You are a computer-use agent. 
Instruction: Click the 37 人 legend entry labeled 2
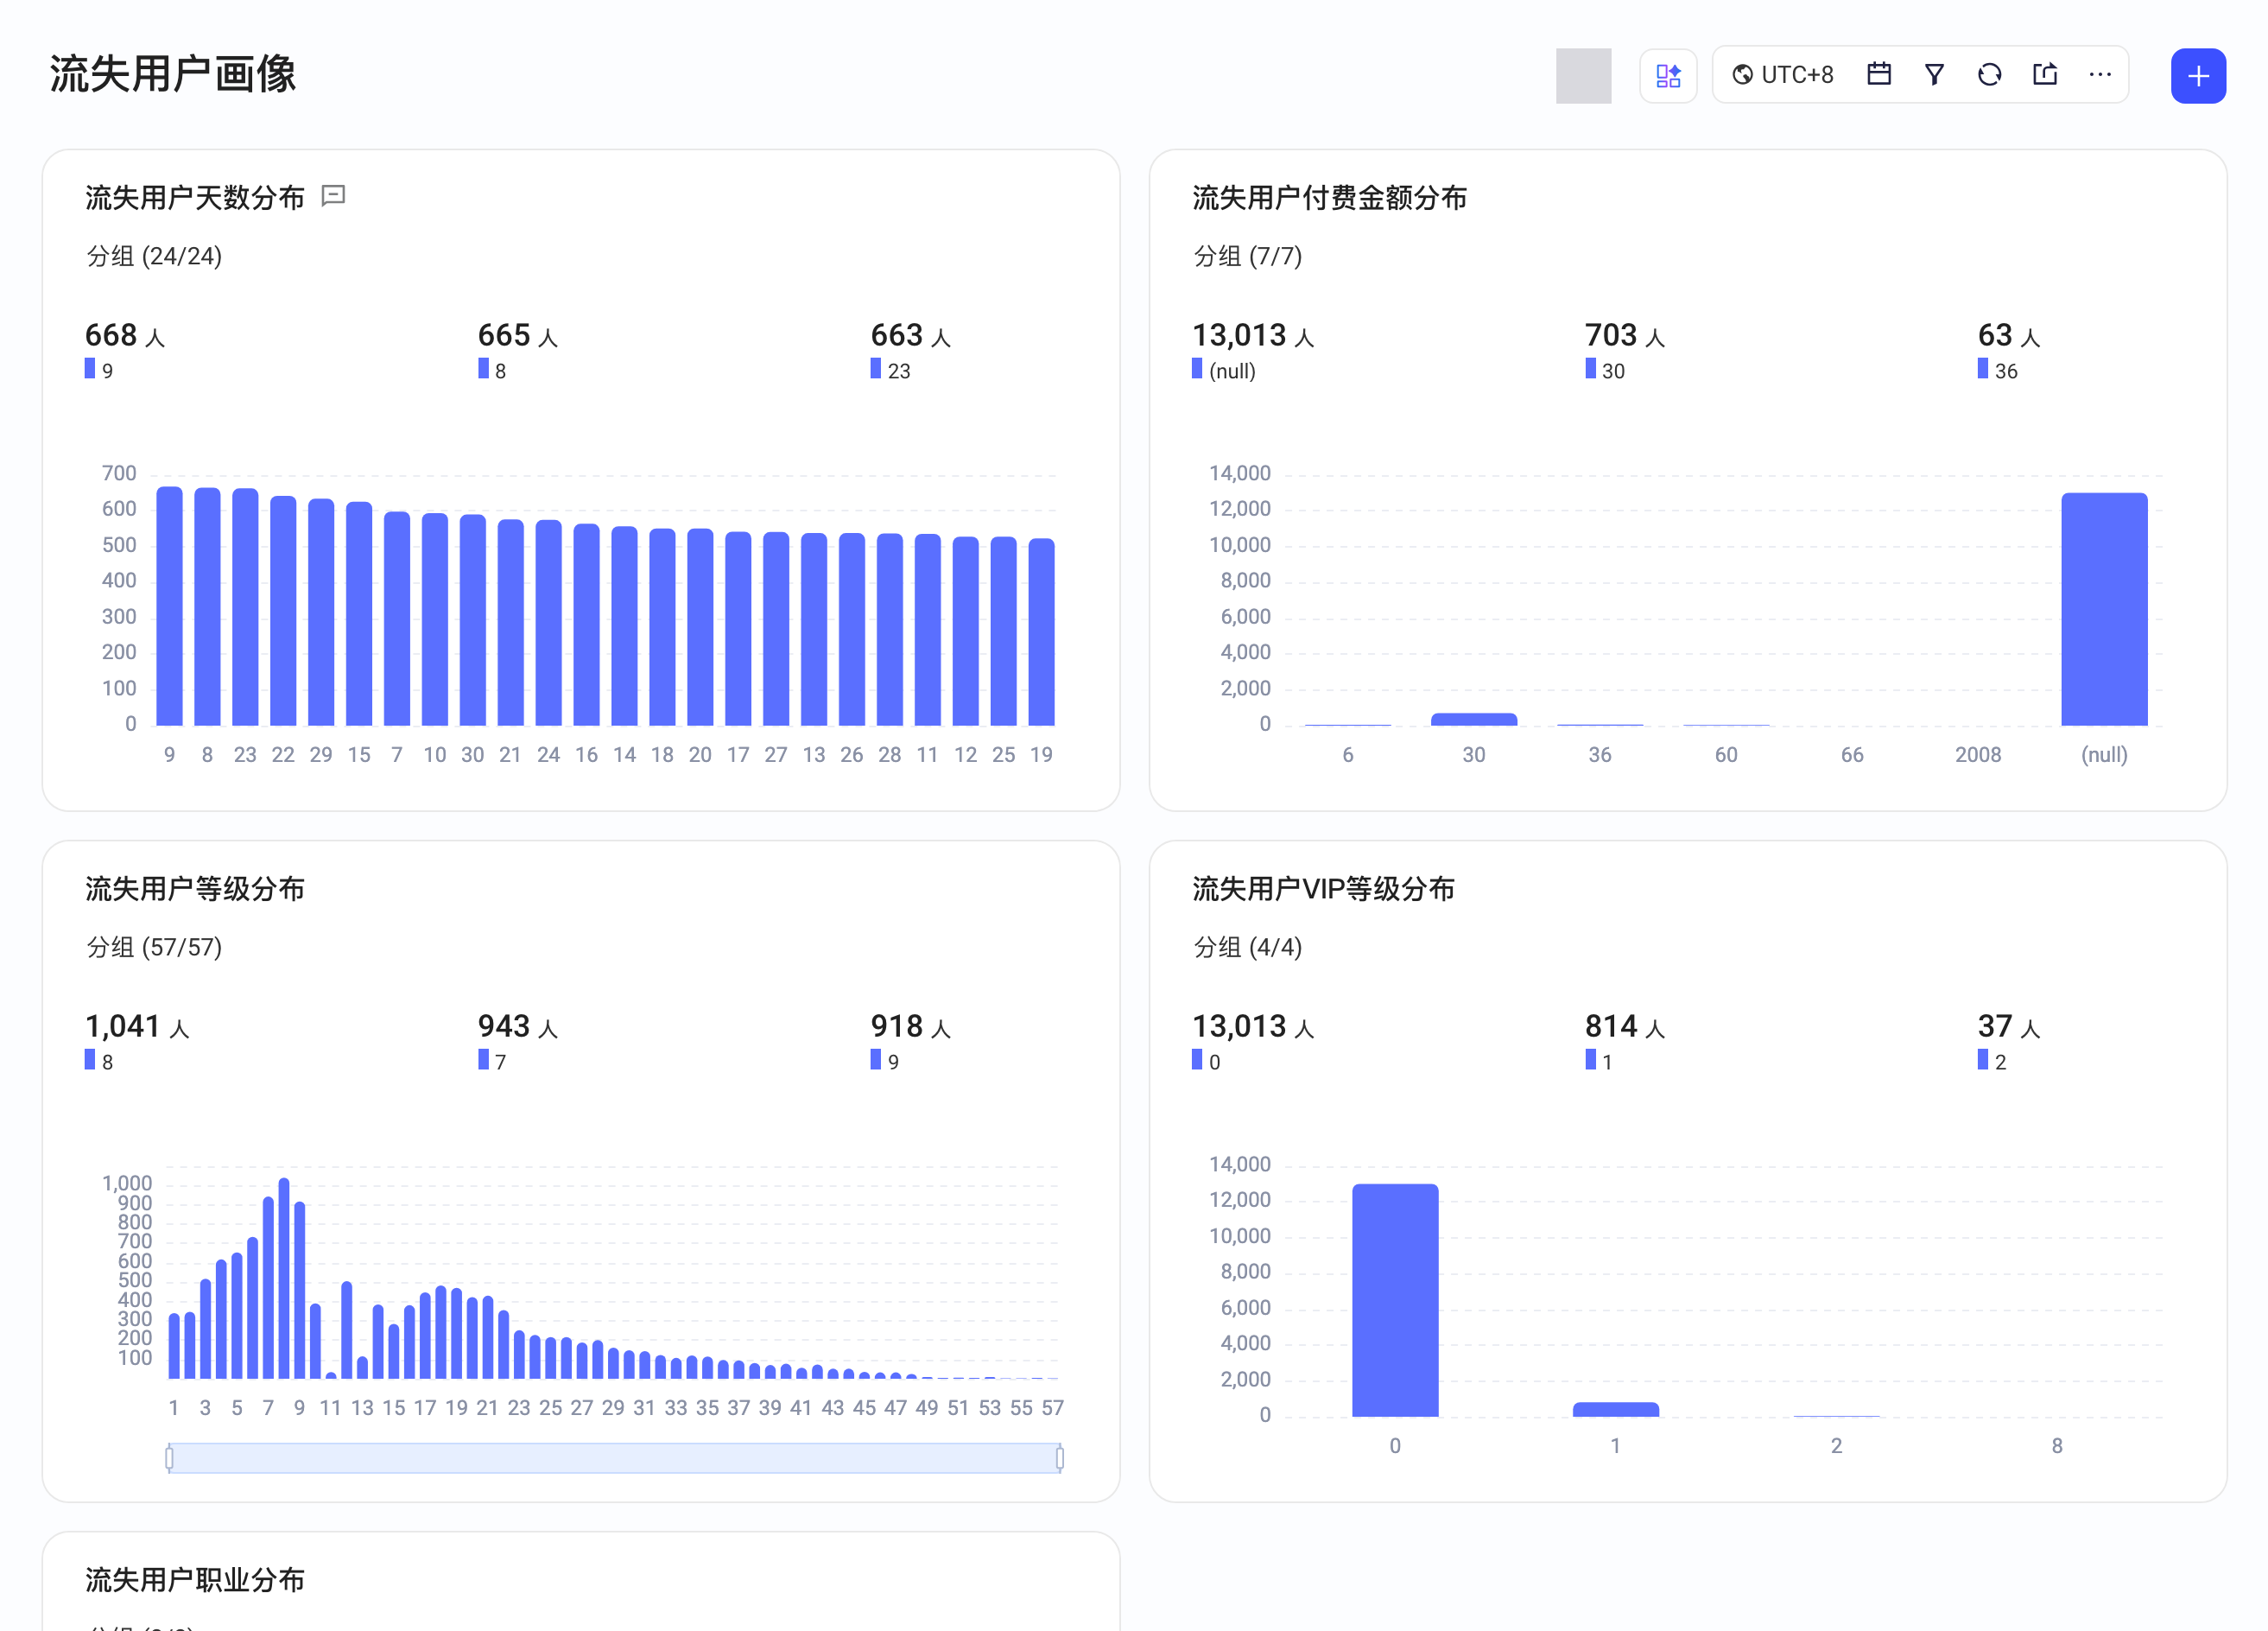click(x=2008, y=1040)
